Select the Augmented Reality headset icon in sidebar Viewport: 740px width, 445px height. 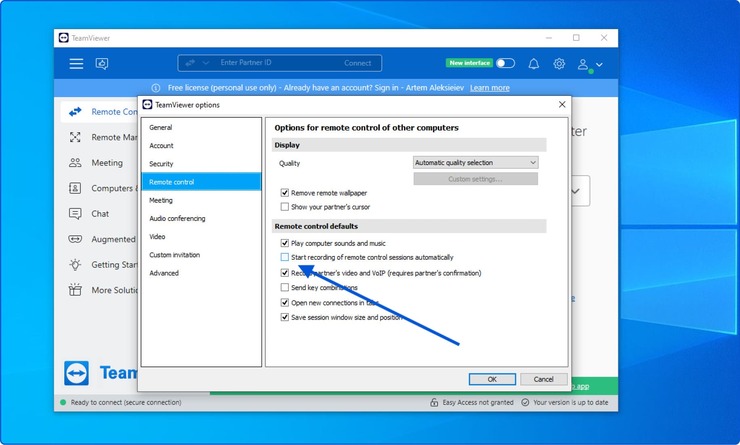(x=75, y=239)
